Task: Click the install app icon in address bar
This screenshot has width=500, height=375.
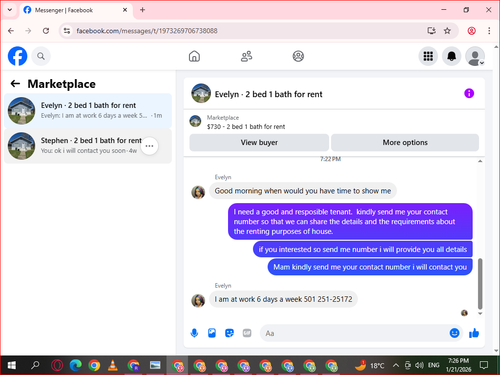Action: click(x=431, y=31)
